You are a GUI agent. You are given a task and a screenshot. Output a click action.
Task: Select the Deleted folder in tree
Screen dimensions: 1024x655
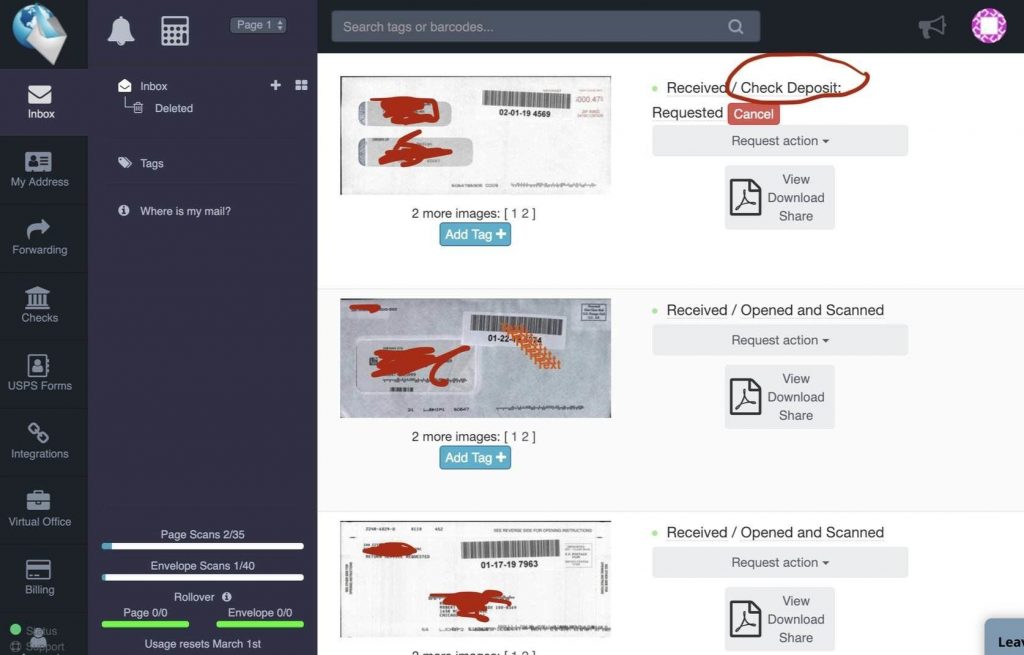[173, 108]
